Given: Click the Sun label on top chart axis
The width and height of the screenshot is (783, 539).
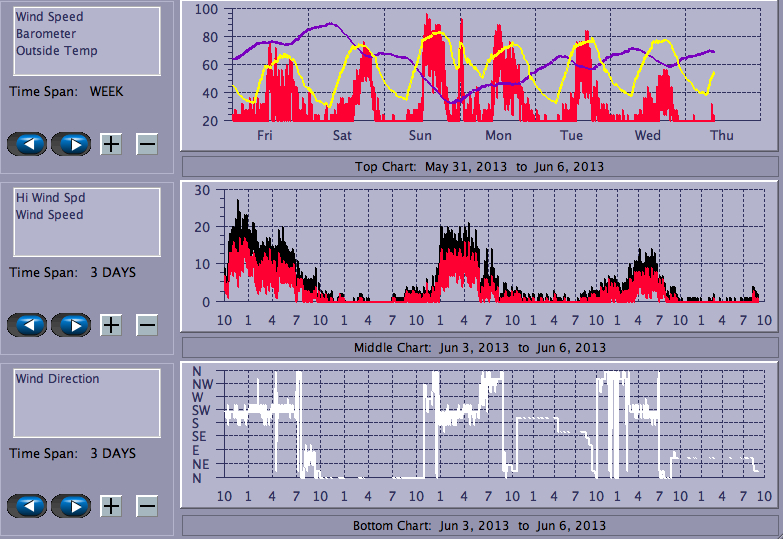Looking at the screenshot, I should coord(420,136).
